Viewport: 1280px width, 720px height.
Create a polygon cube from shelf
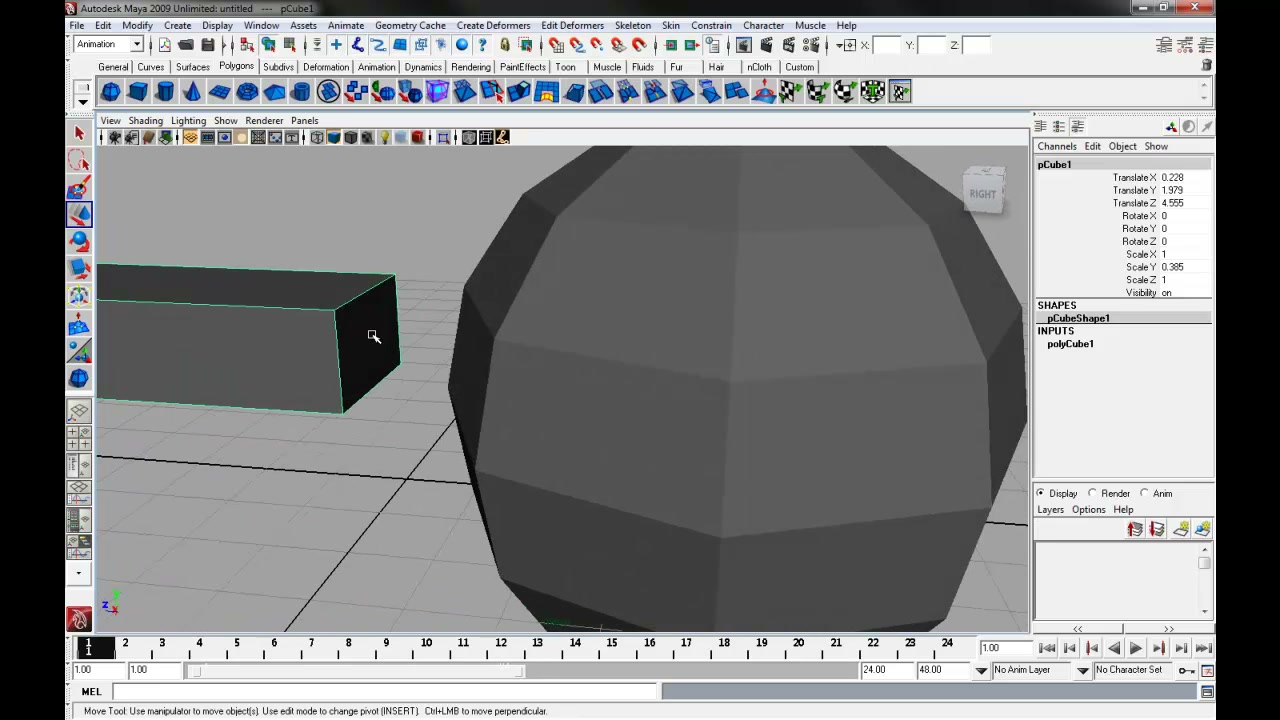pyautogui.click(x=138, y=92)
